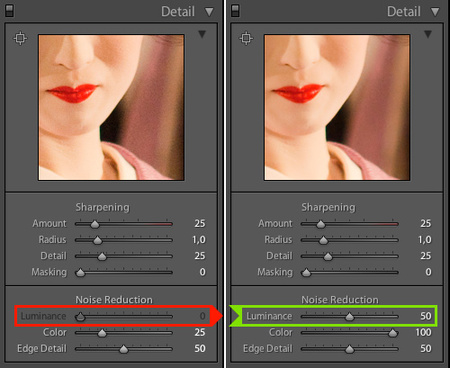
Task: Toggle the Detail panel switch in left panel
Action: [x=9, y=11]
